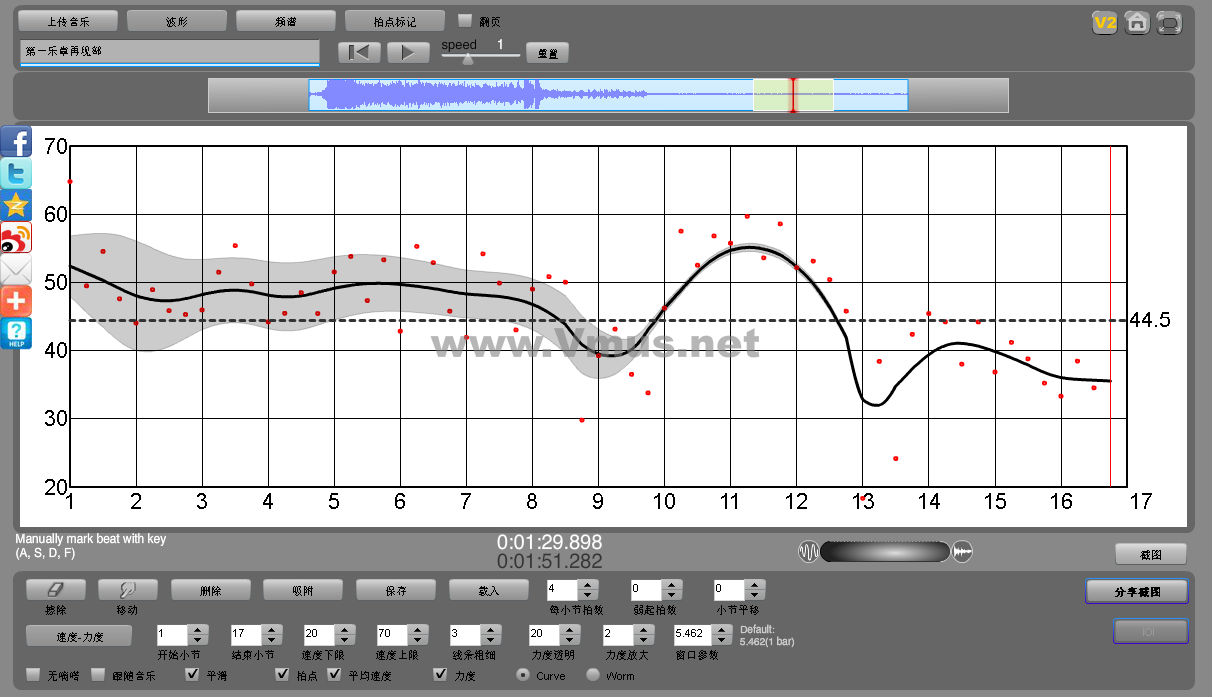Click the home icon at top right
The width and height of the screenshot is (1212, 697).
click(x=1136, y=22)
